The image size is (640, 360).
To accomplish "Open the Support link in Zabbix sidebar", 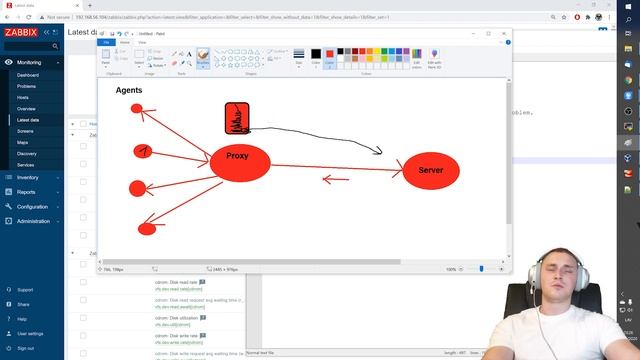I will point(25,290).
